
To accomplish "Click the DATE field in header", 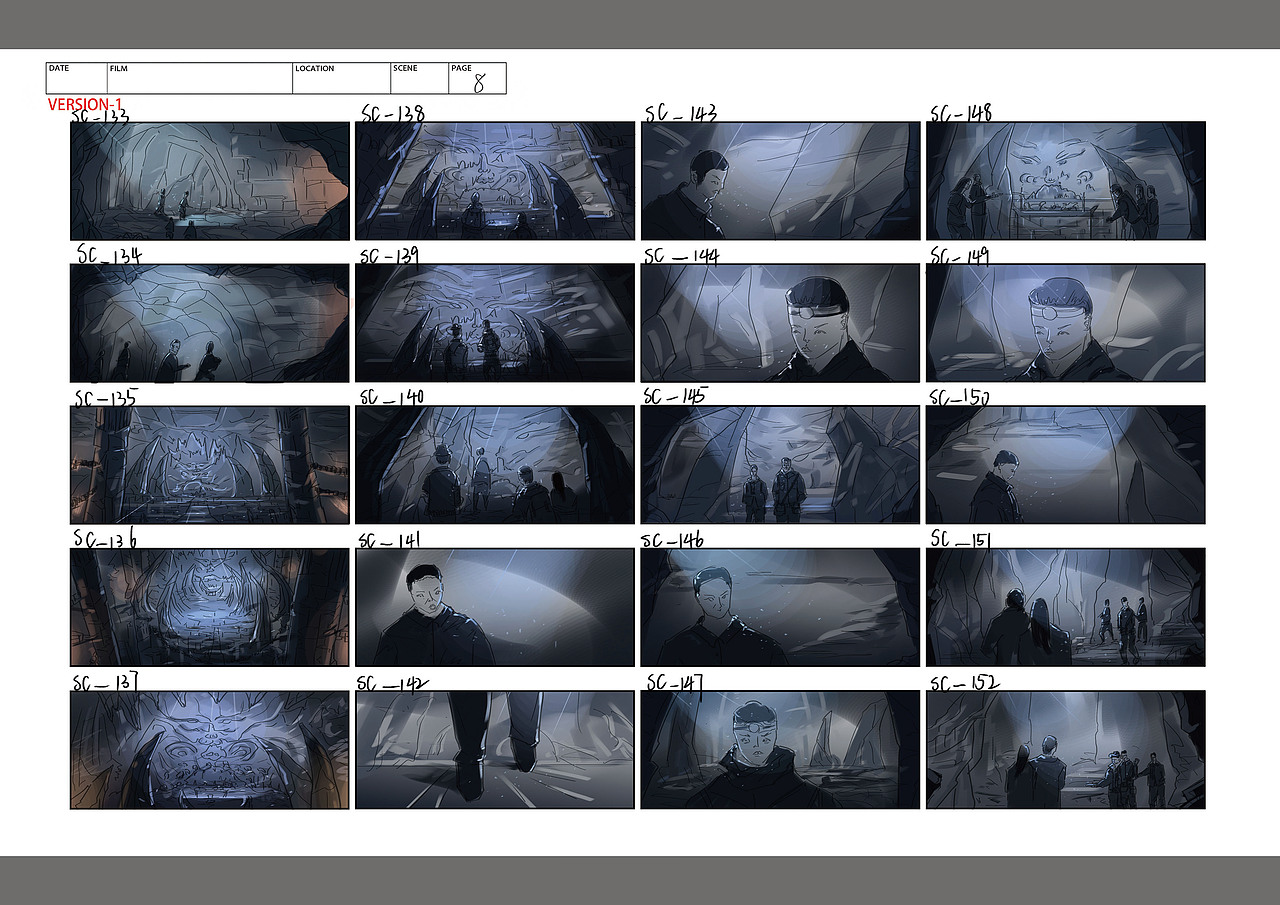I will [77, 78].
